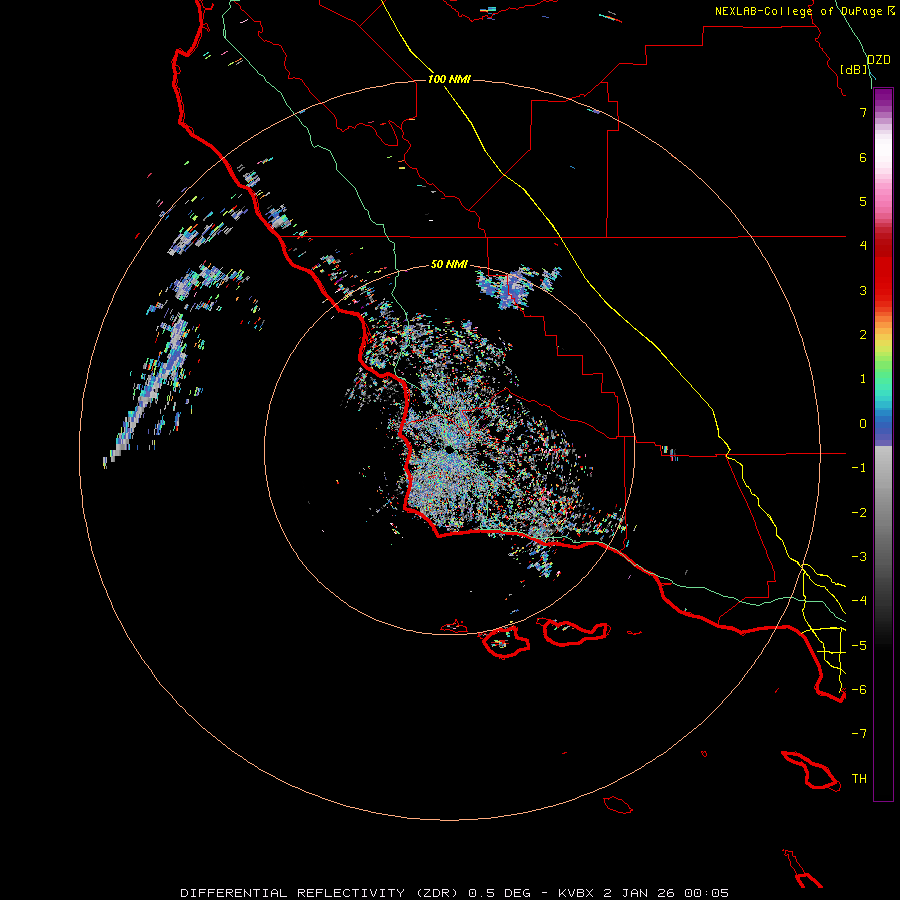Click the 1 value on the scale

(x=863, y=379)
